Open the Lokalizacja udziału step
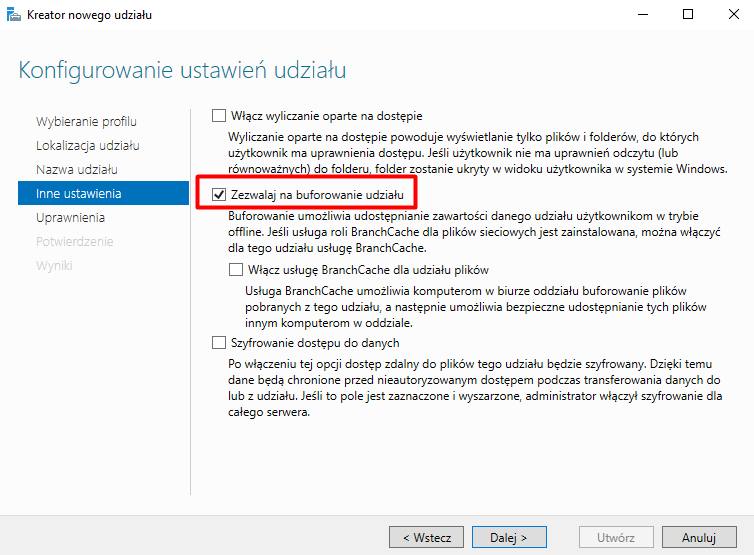This screenshot has height=555, width=754. point(87,145)
